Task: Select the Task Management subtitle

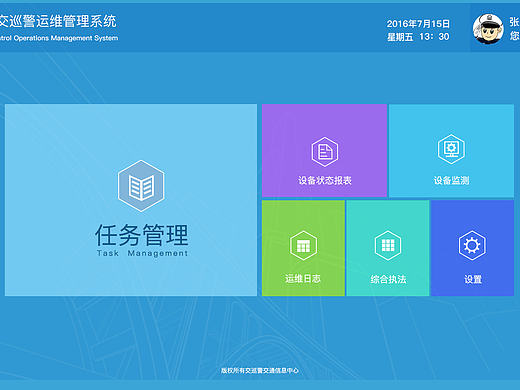Action: point(142,253)
